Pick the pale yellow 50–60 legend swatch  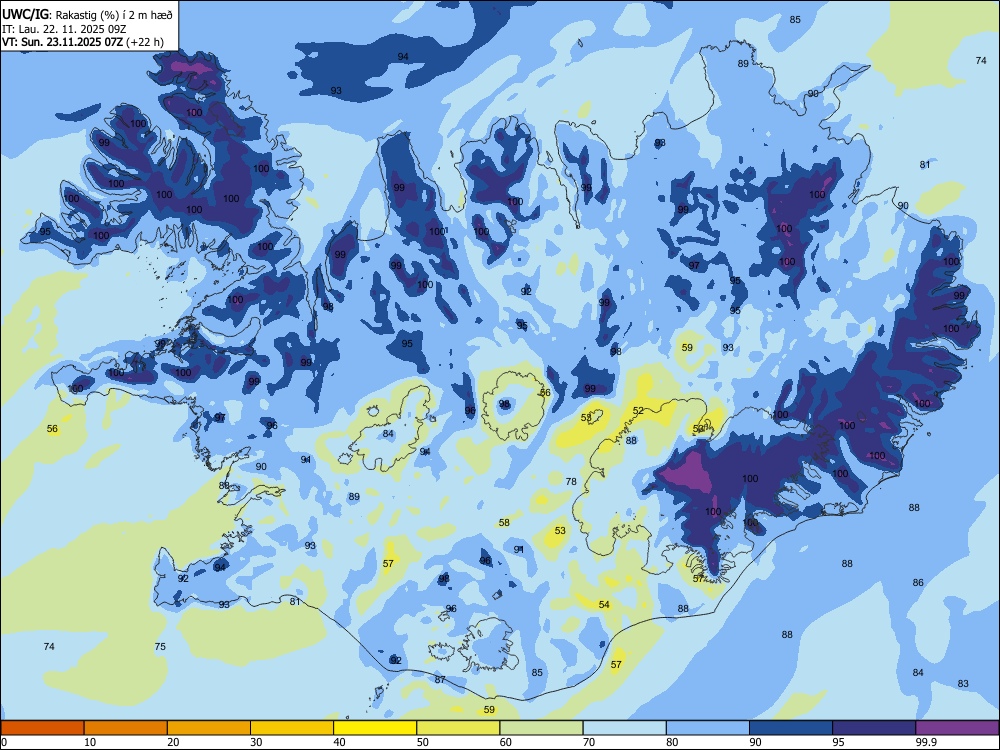[x=458, y=728]
